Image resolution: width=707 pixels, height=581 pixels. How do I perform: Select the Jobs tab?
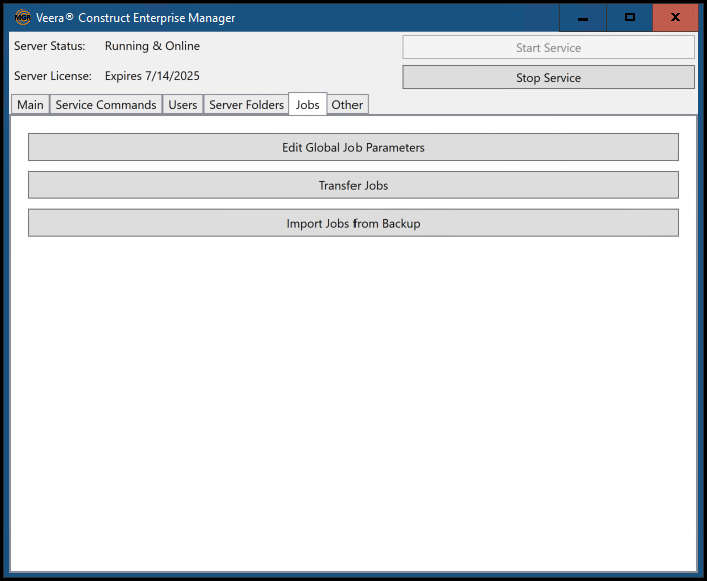point(308,104)
